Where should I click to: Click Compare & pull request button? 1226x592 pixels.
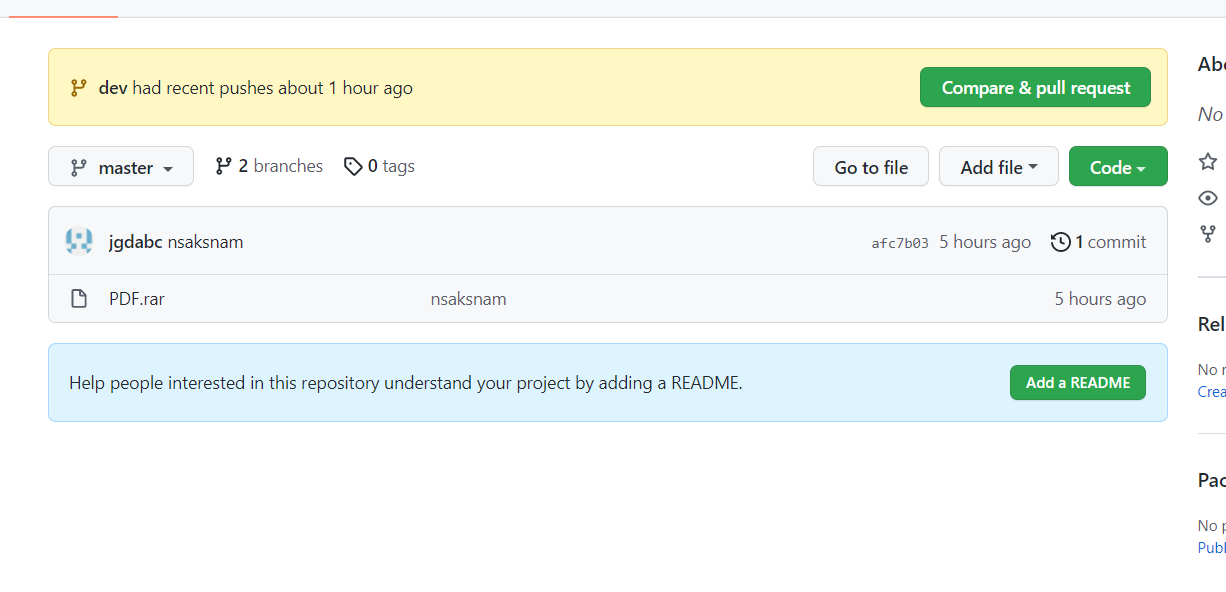pyautogui.click(x=1035, y=88)
